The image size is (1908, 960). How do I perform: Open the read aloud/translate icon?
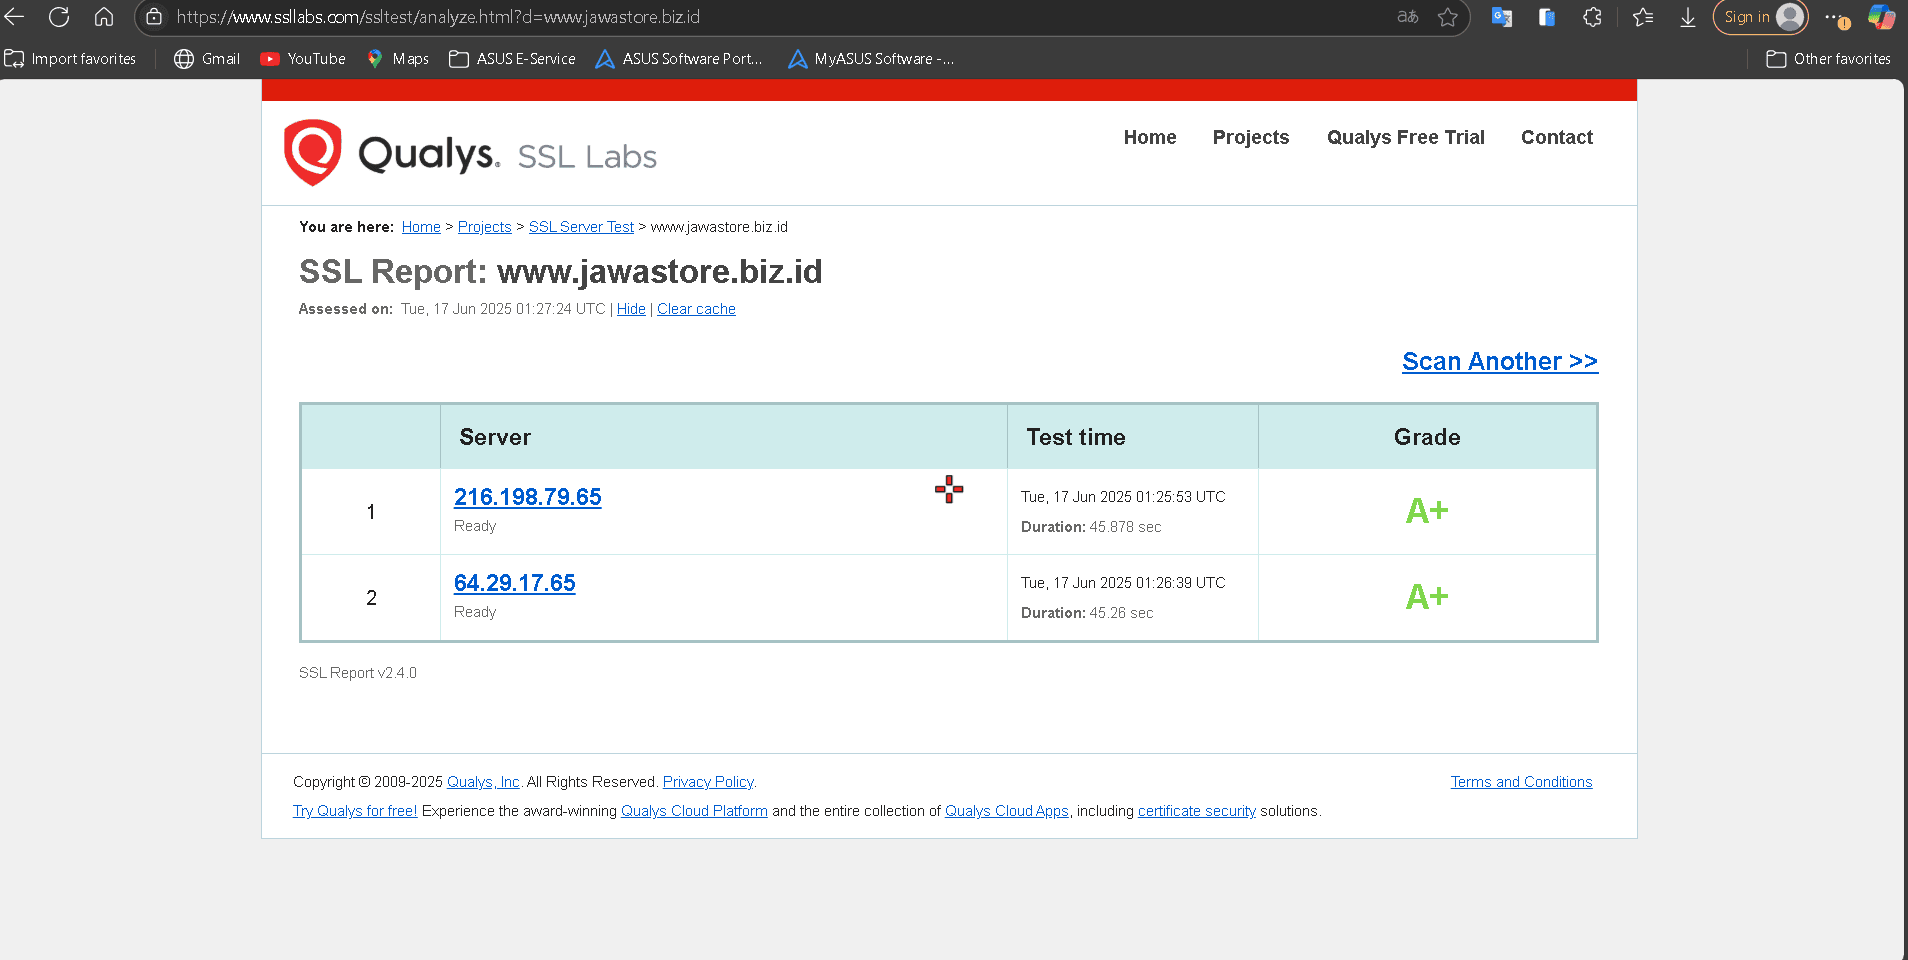(1407, 17)
